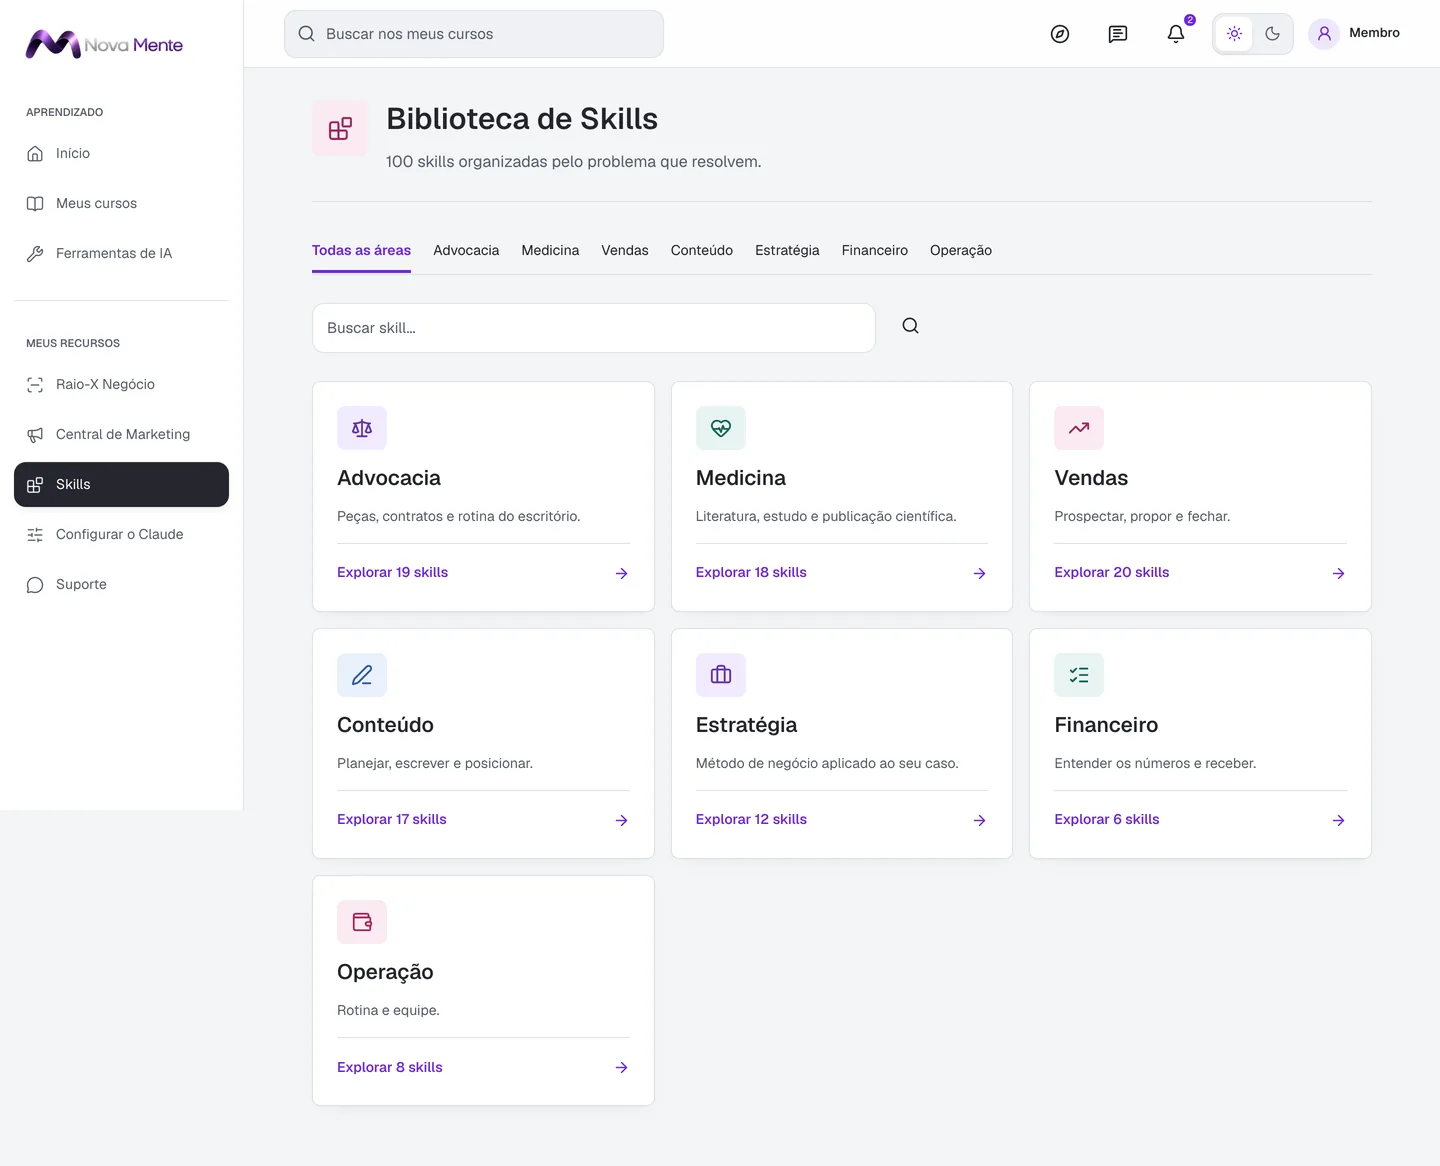Focus the Buscar skill search field
The height and width of the screenshot is (1166, 1440).
coord(594,328)
